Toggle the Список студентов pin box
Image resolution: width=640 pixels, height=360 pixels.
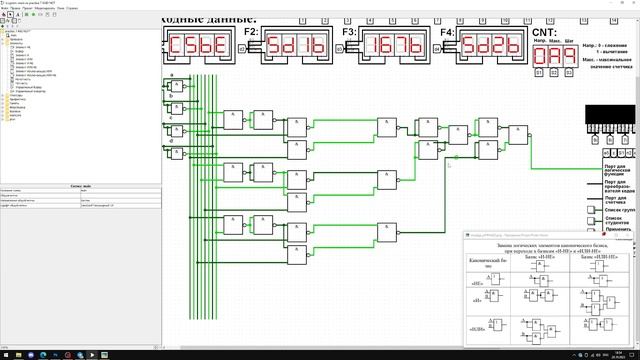tap(591, 221)
